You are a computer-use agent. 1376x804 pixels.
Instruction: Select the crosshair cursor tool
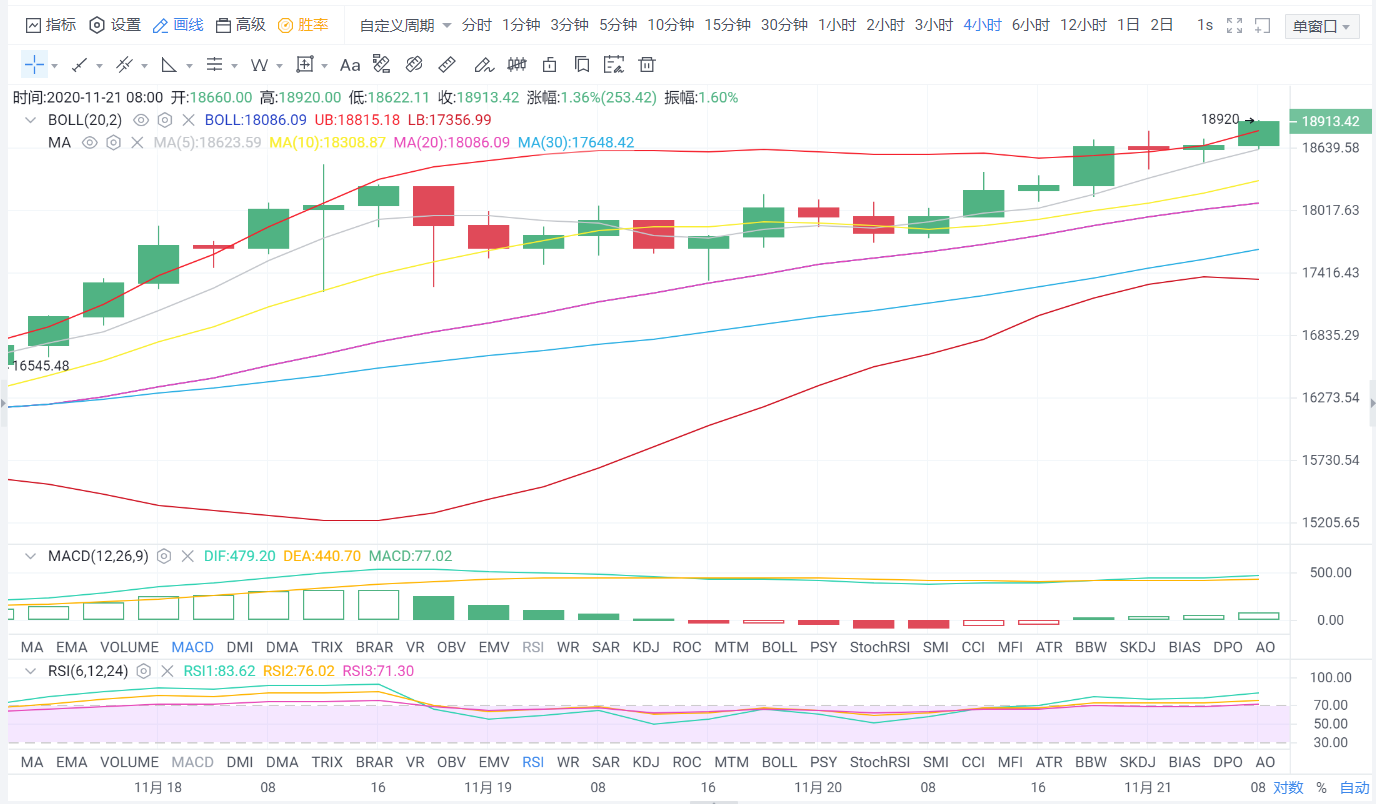point(34,65)
